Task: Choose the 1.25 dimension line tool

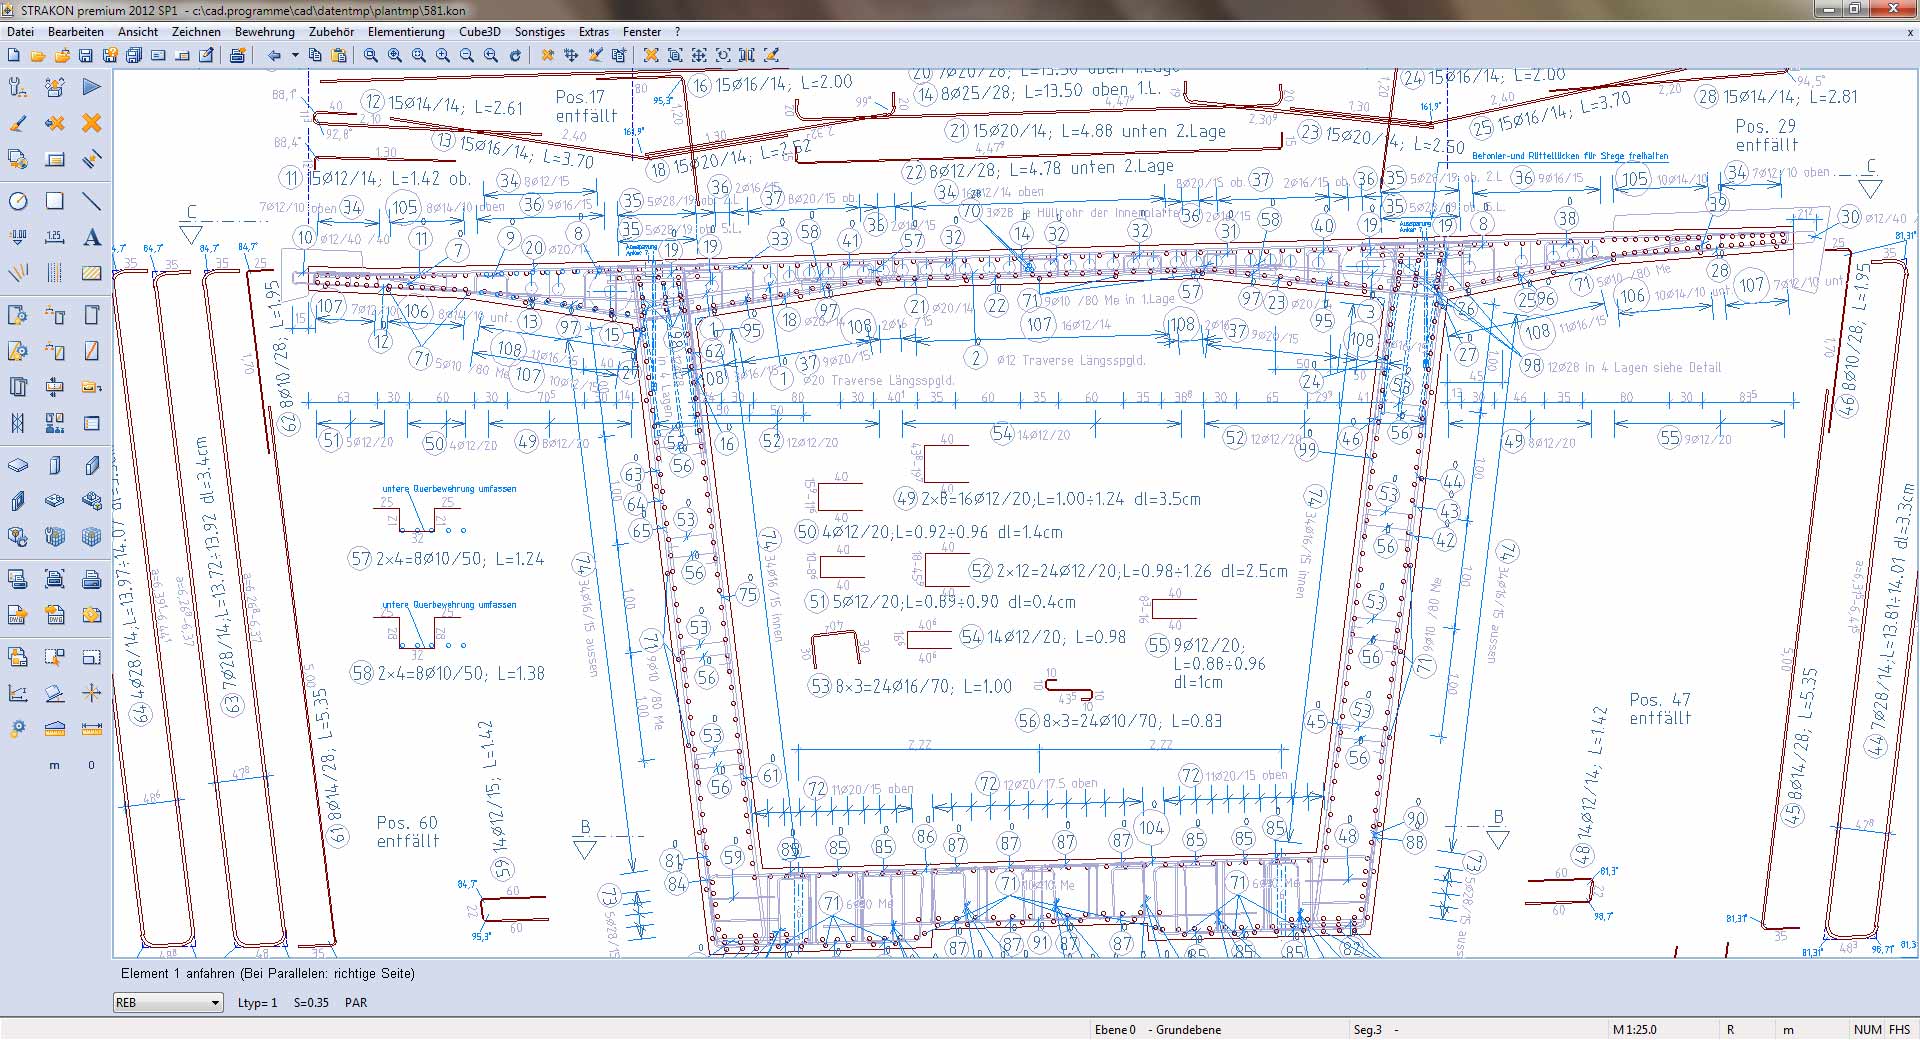Action: [x=55, y=237]
